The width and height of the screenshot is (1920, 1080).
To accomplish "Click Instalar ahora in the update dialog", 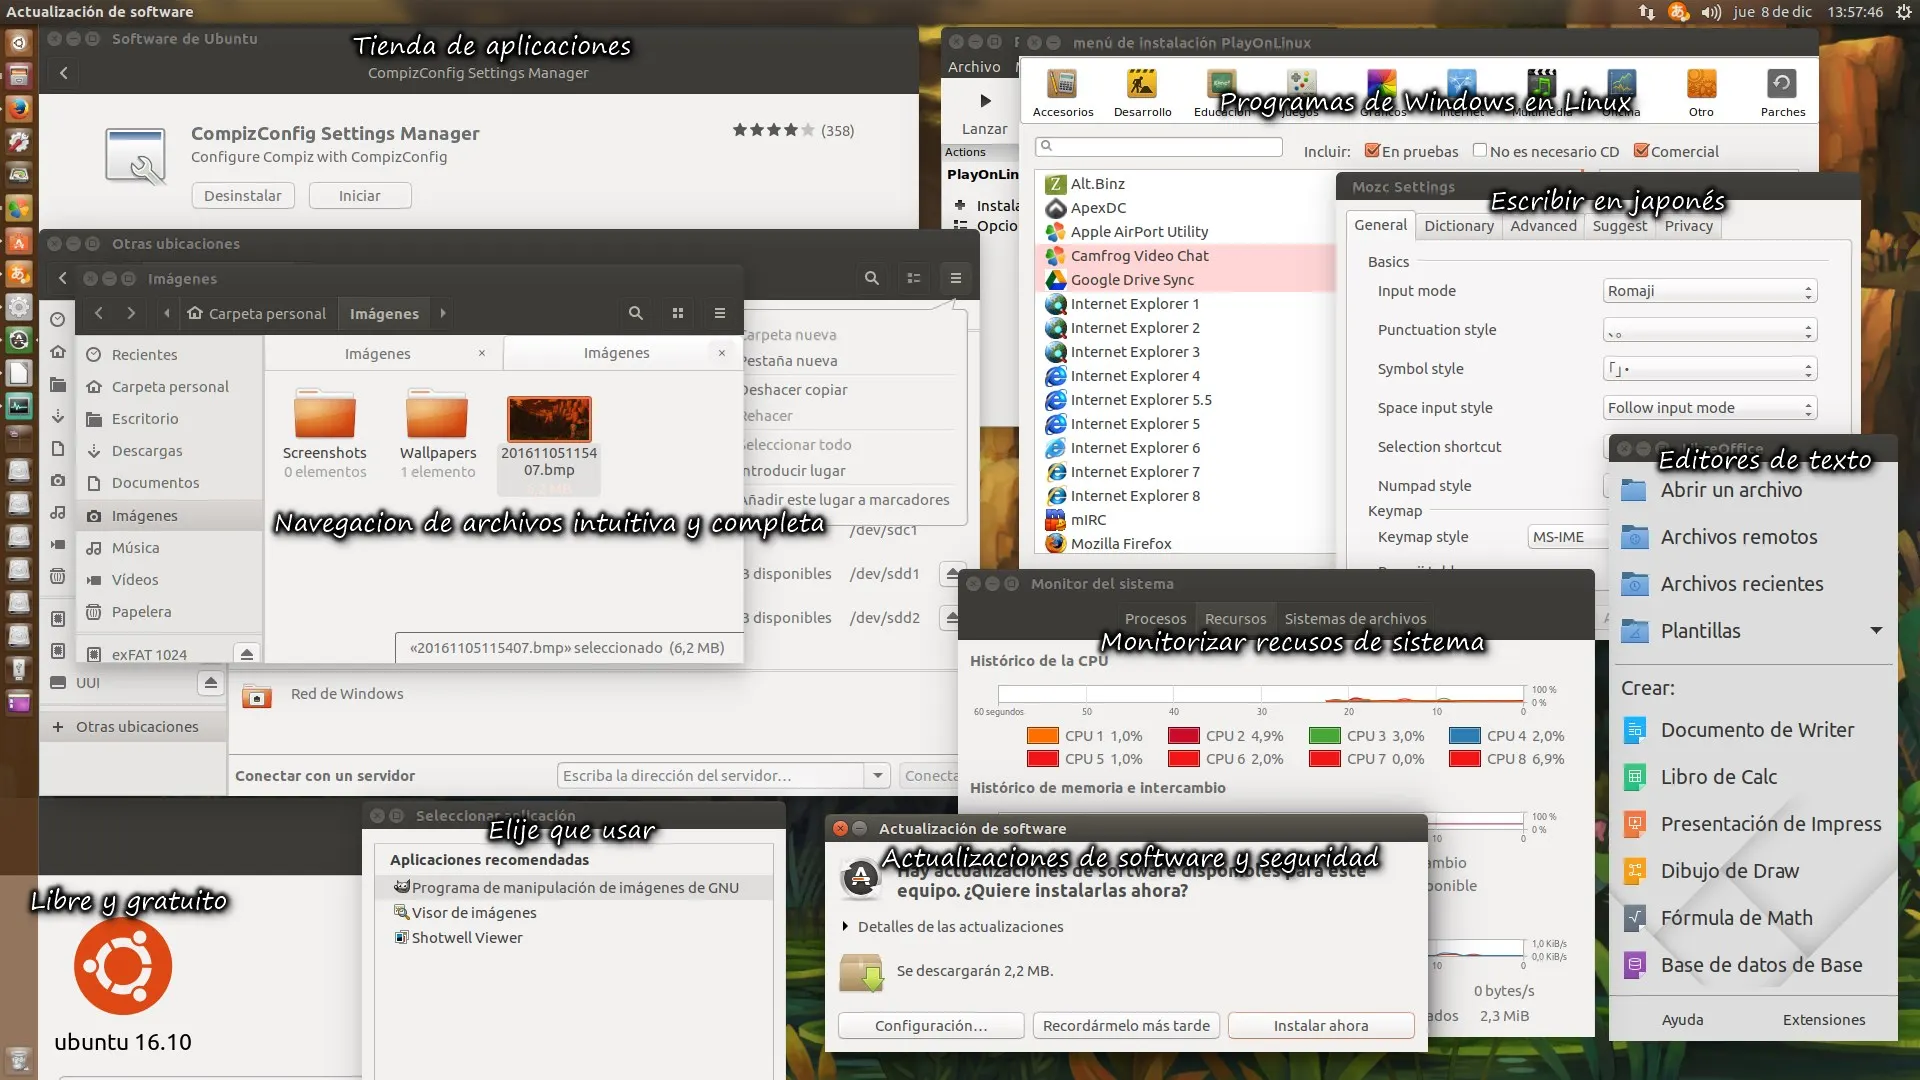I will [1320, 1025].
